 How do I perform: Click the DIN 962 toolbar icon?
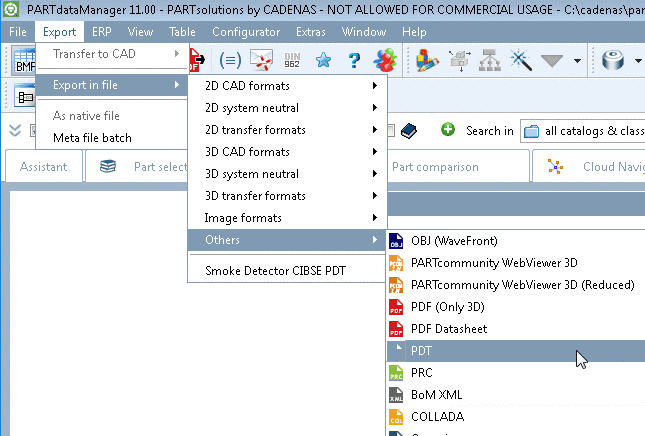coord(292,60)
